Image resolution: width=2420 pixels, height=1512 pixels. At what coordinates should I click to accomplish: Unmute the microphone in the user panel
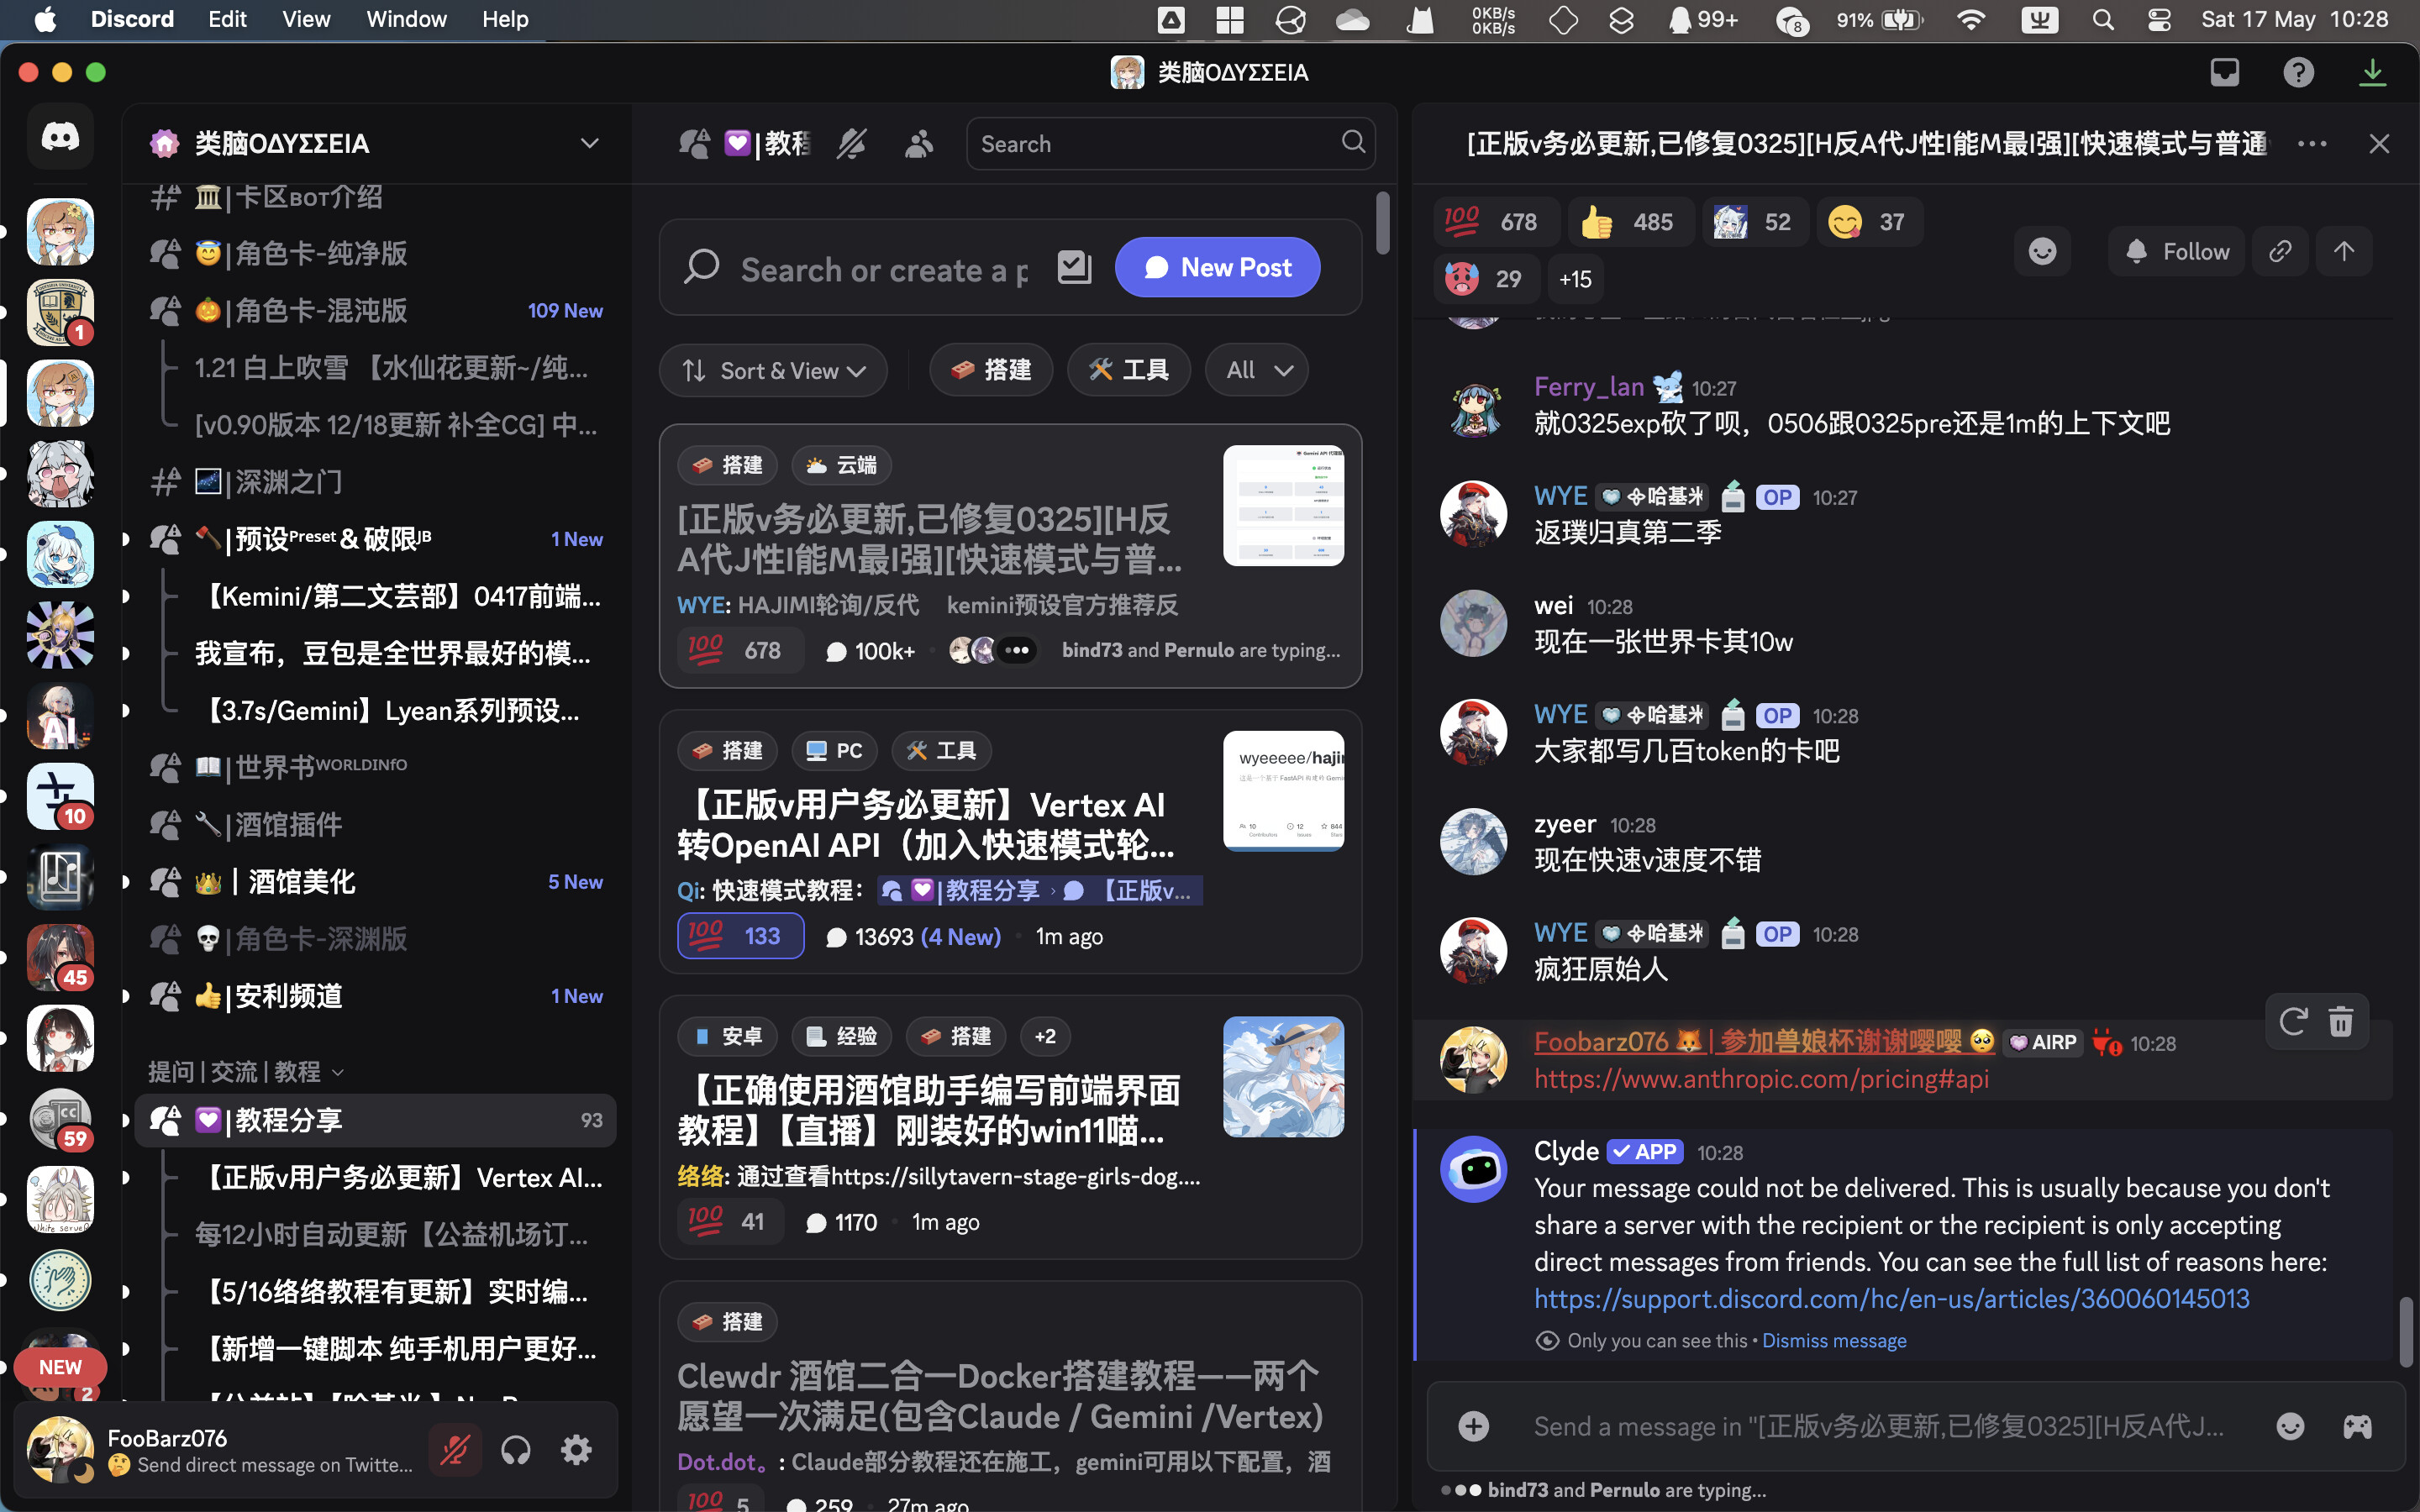pos(455,1449)
